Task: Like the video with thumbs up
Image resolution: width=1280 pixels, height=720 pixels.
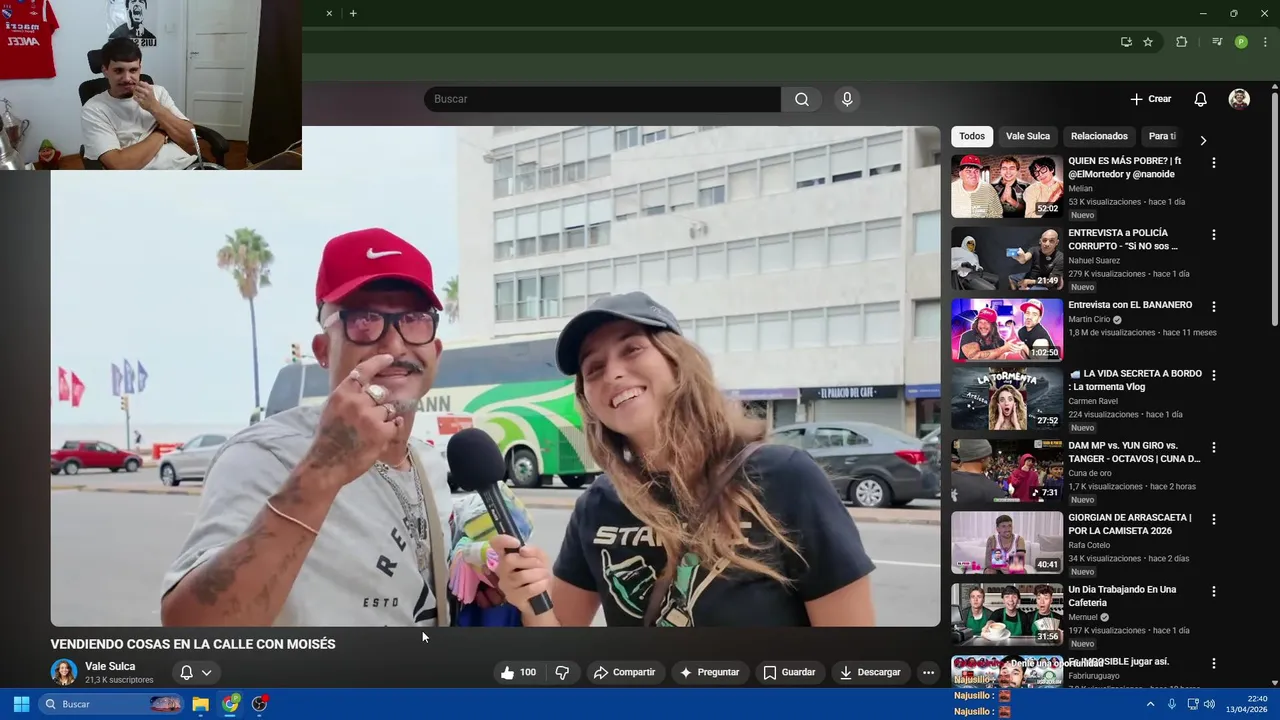Action: (518, 672)
